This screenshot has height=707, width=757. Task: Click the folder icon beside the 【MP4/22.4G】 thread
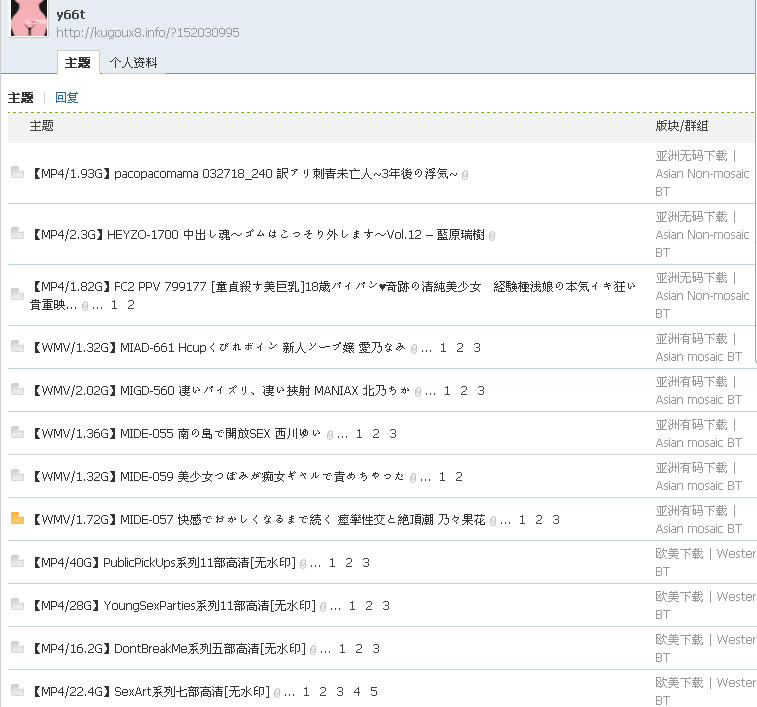coord(17,690)
